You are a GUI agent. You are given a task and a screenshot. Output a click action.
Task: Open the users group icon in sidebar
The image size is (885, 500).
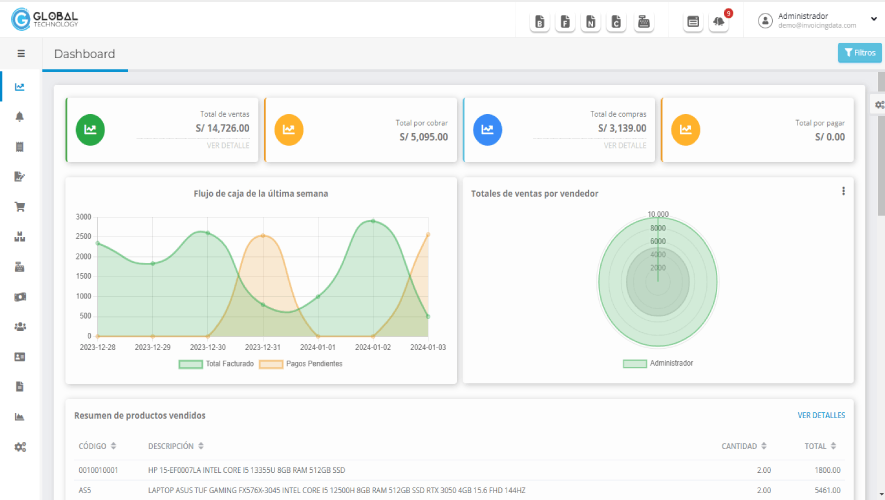pos(20,327)
